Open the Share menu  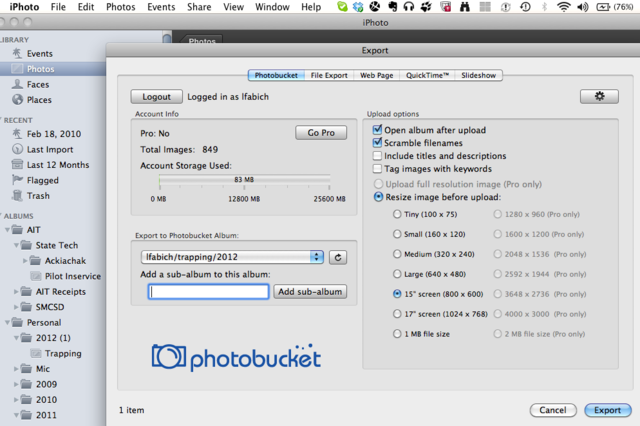pyautogui.click(x=199, y=7)
